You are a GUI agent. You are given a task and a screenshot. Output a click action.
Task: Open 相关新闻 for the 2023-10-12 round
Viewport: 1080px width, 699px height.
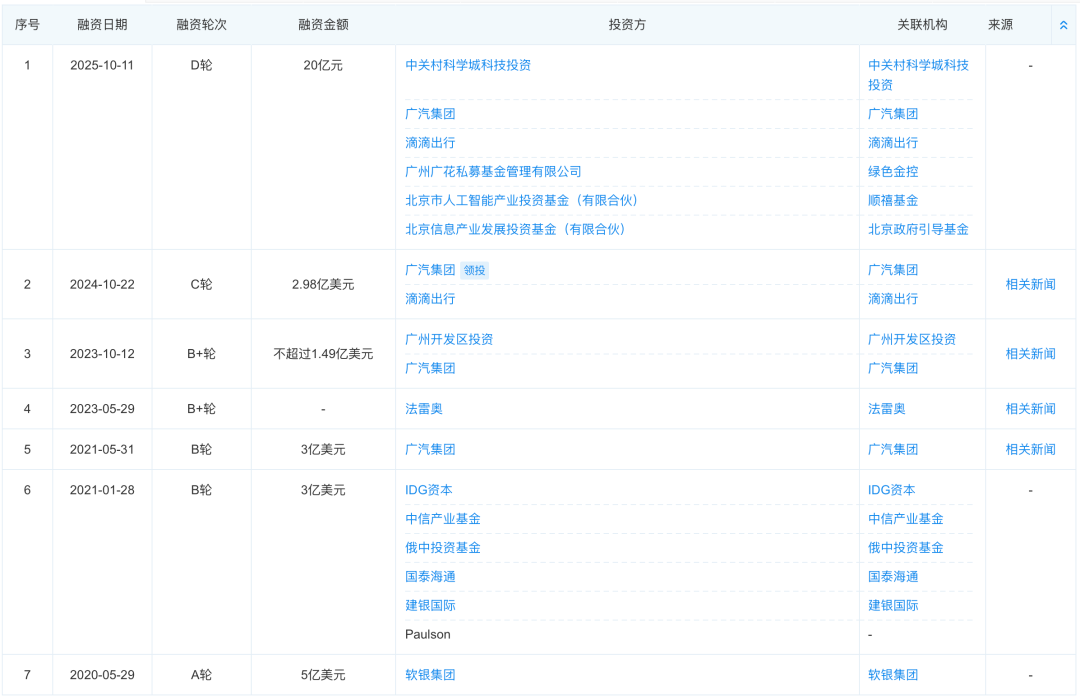[x=1031, y=353]
